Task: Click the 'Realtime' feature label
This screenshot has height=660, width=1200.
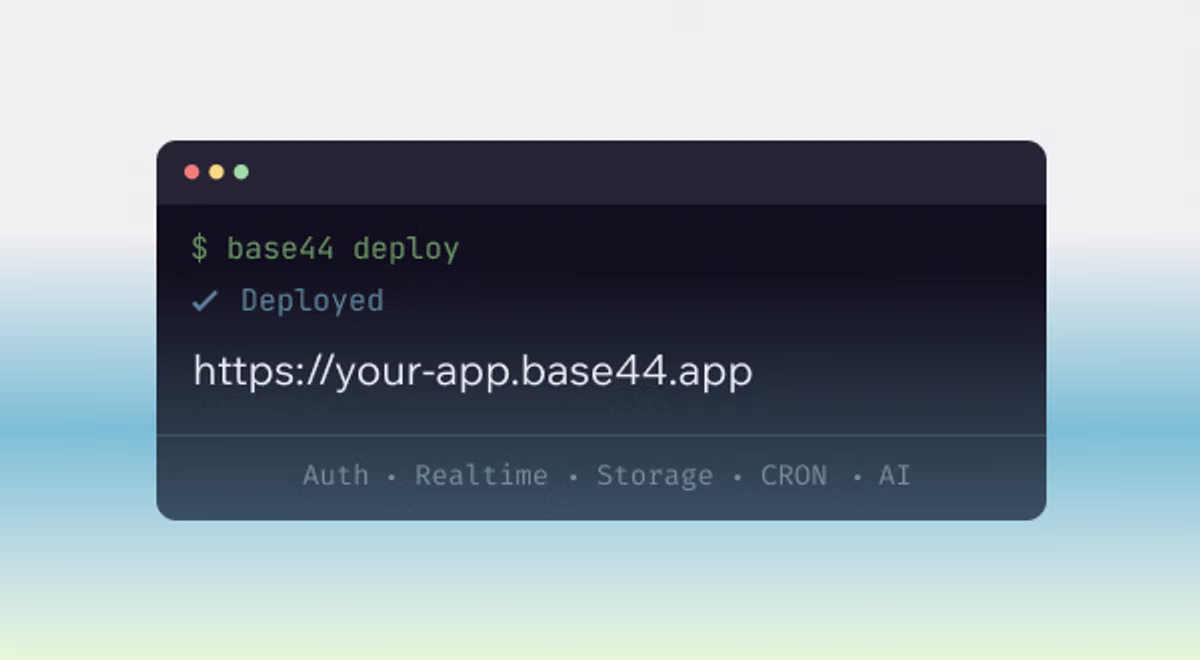Action: point(481,475)
